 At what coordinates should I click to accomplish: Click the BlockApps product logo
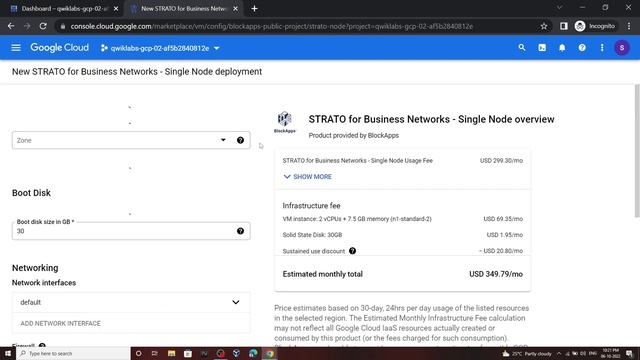(x=284, y=122)
